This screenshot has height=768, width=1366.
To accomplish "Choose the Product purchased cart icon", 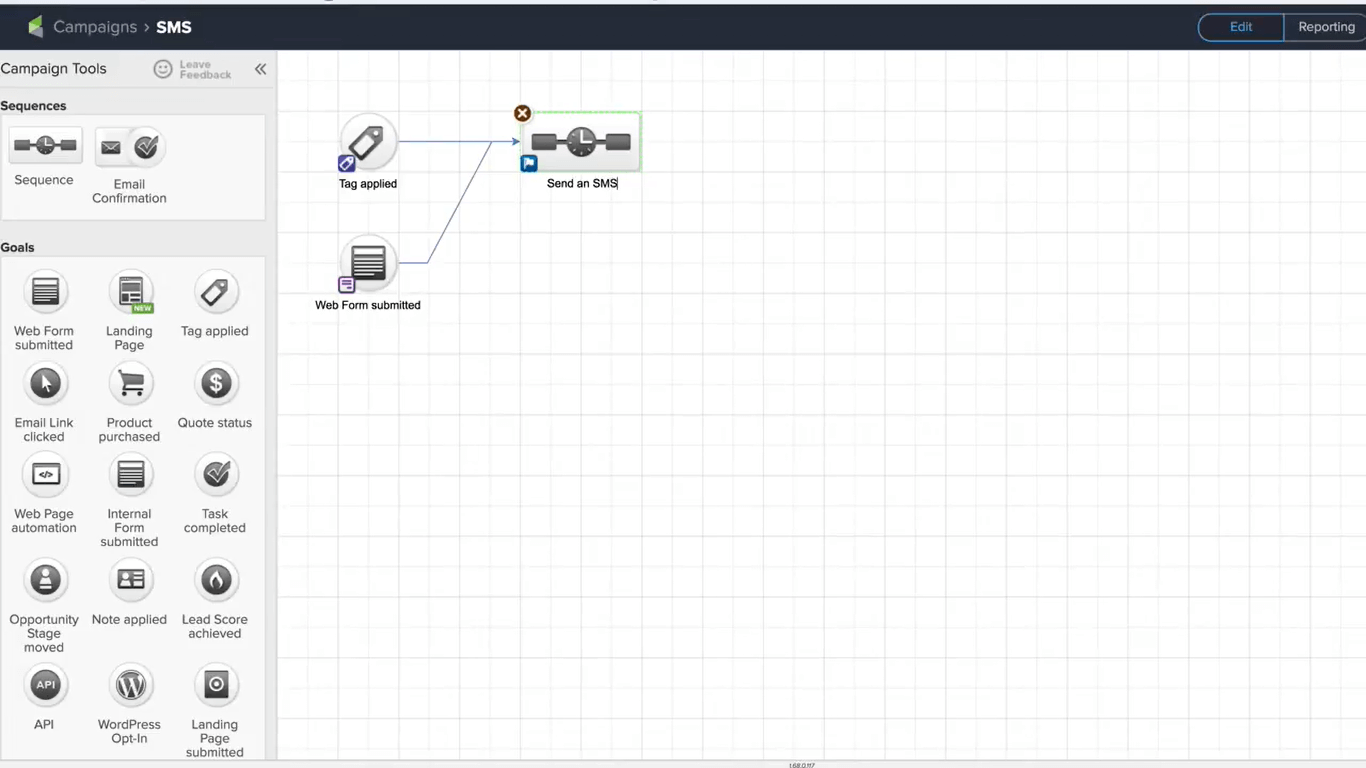I will pyautogui.click(x=130, y=384).
